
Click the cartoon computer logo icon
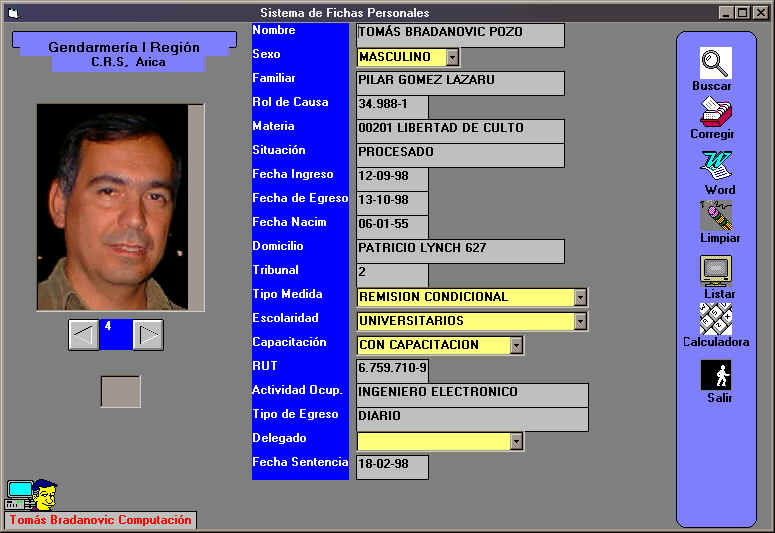(32, 494)
